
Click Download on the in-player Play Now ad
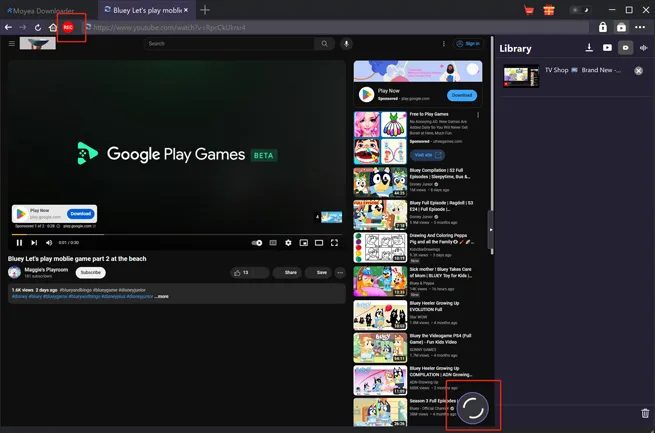pos(81,214)
